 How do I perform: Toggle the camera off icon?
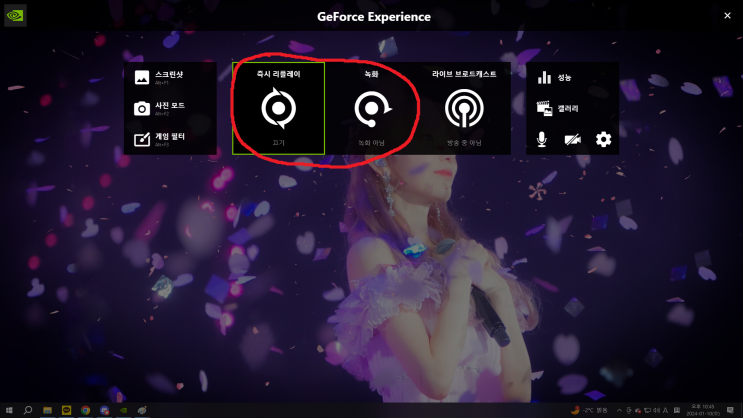coord(572,139)
